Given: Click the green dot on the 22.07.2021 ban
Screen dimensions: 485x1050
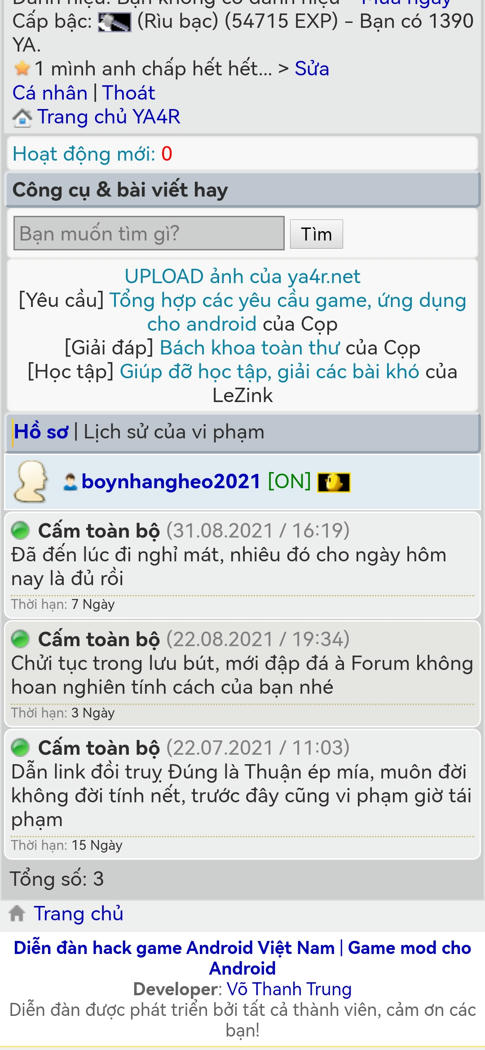Looking at the screenshot, I should (21, 747).
